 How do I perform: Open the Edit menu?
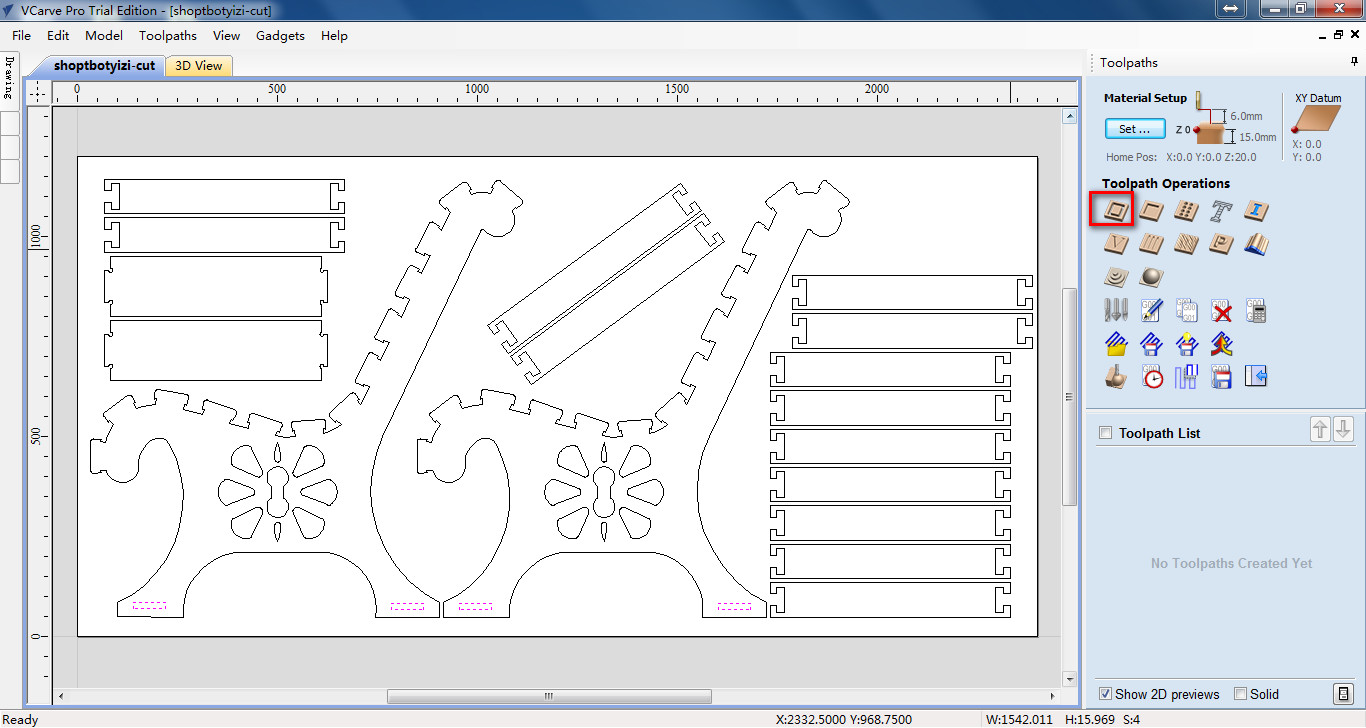(58, 36)
